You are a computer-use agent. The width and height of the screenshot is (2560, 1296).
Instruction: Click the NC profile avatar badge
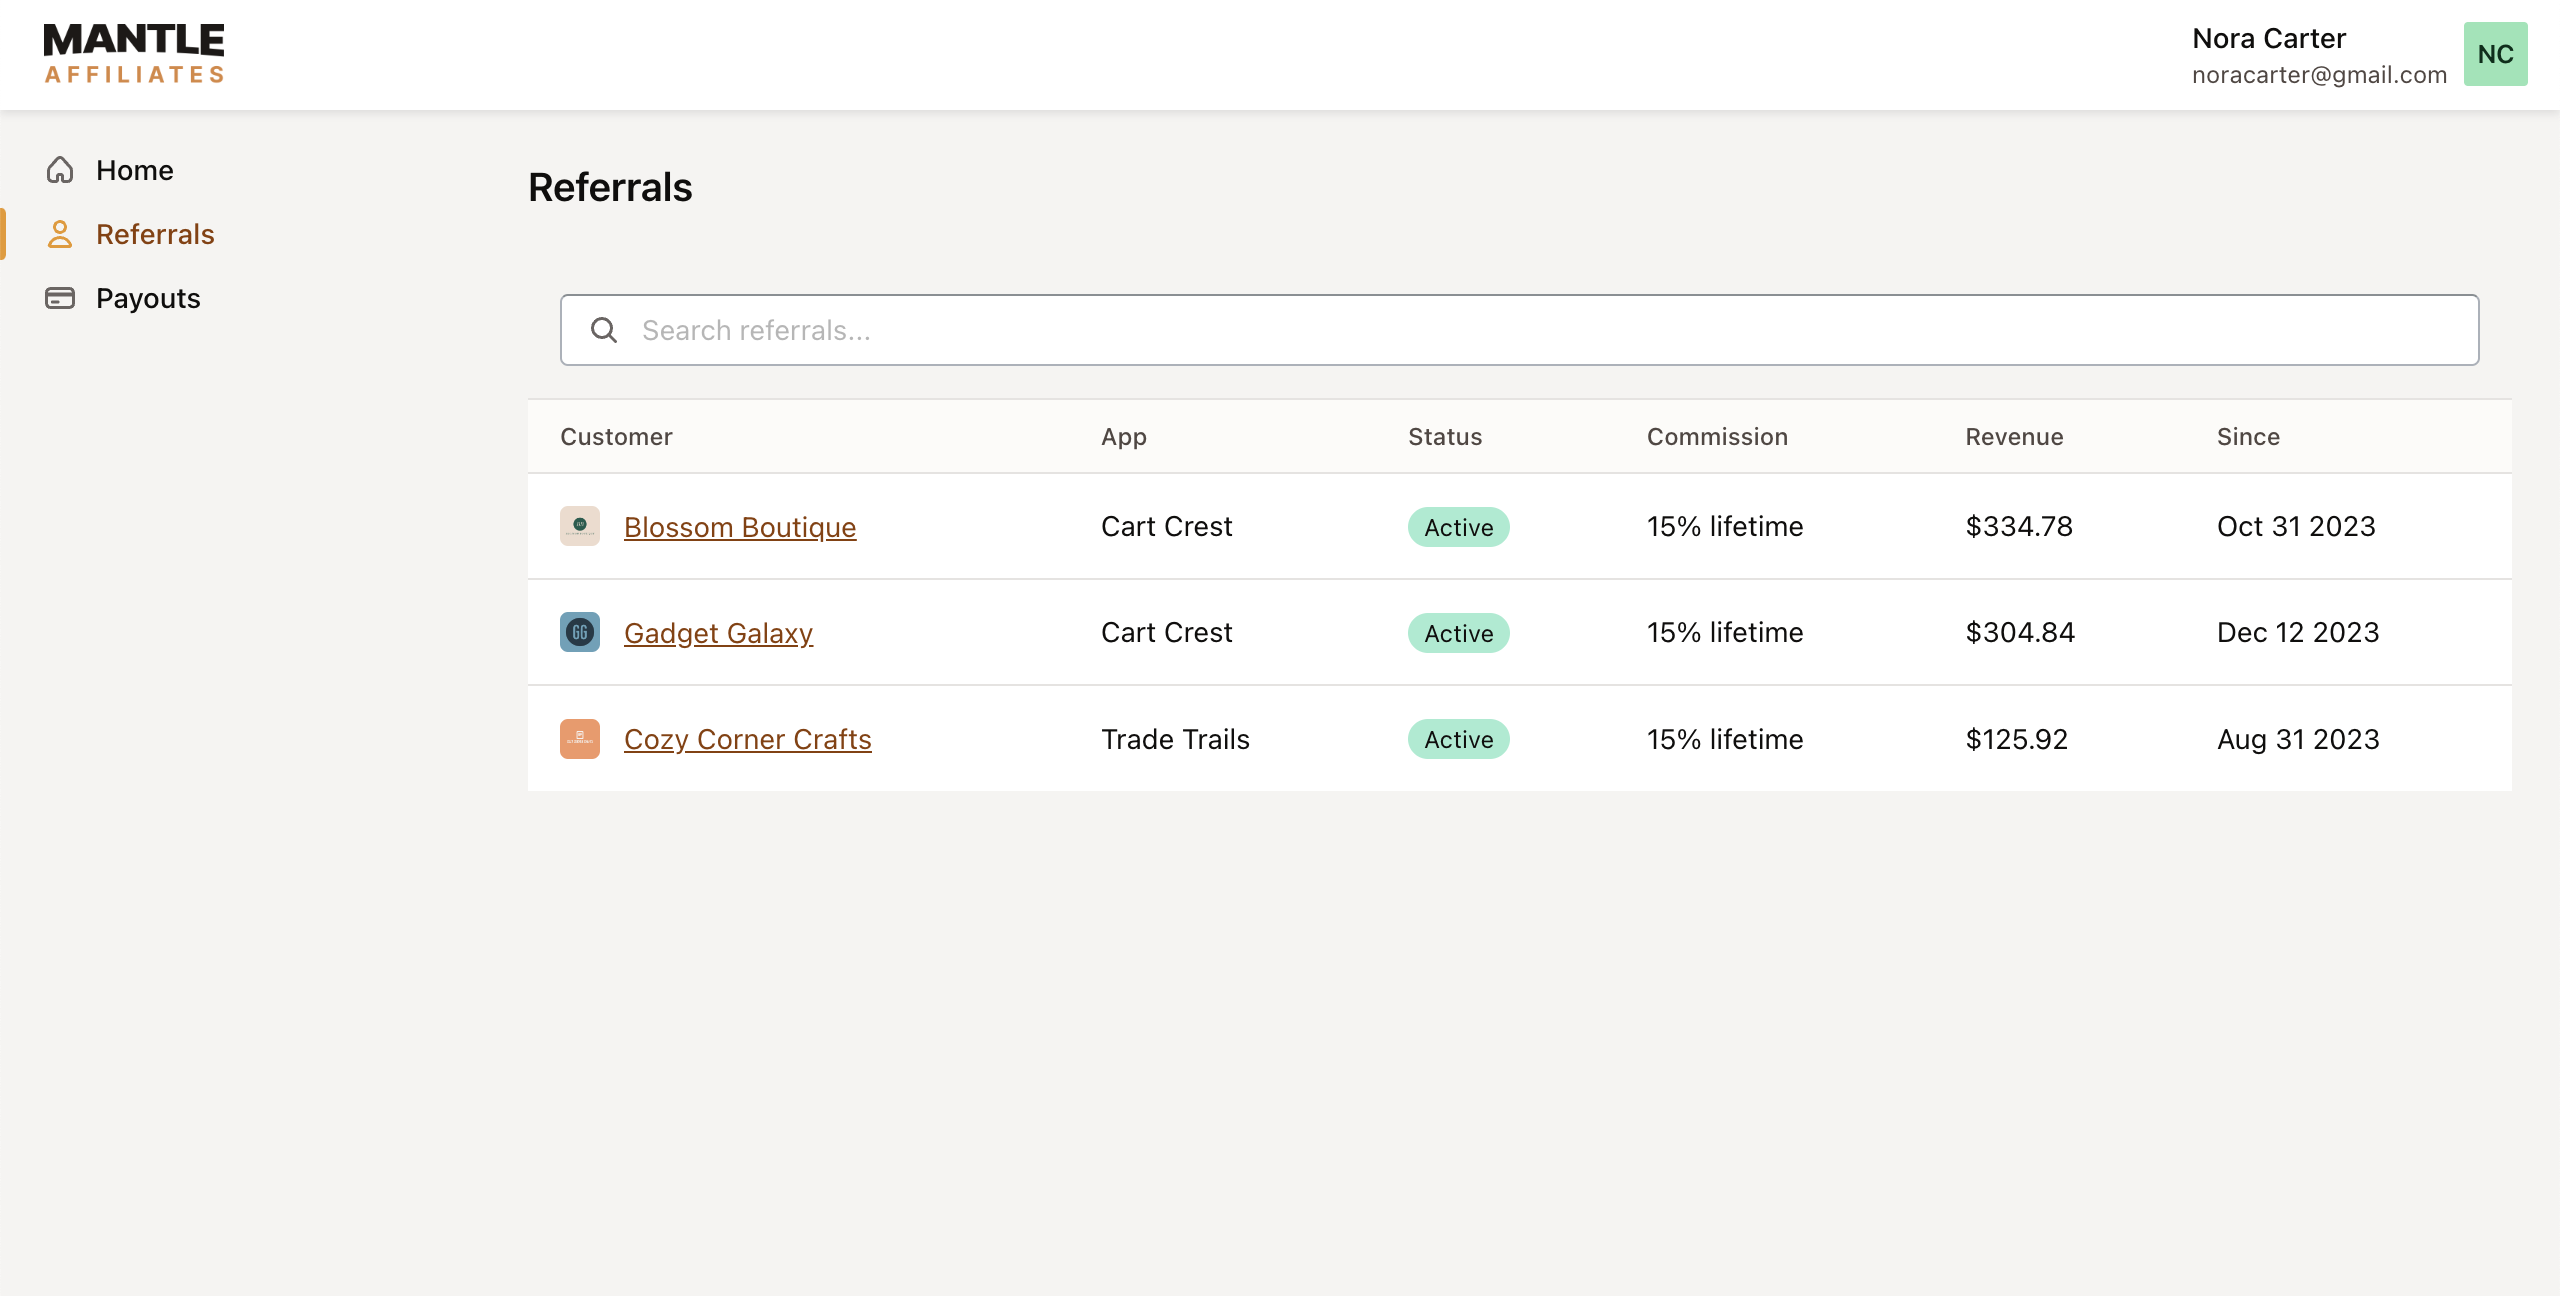click(2494, 53)
